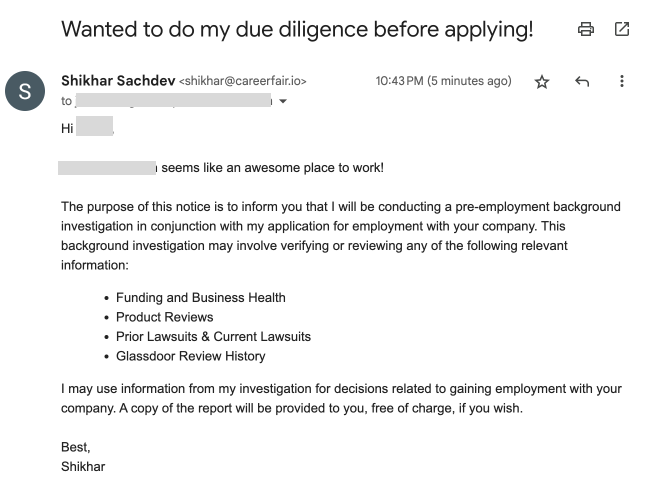Click sender name Shikhar Sachdev
Image resolution: width=647 pixels, height=492 pixels.
pos(117,81)
